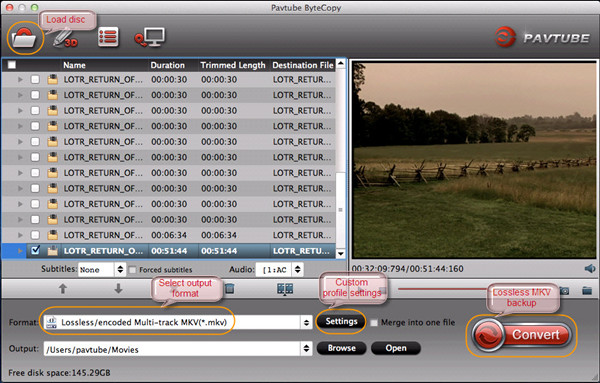This screenshot has width=600, height=383.
Task: Click the 00:06:34 duration cell
Action: tap(169, 235)
